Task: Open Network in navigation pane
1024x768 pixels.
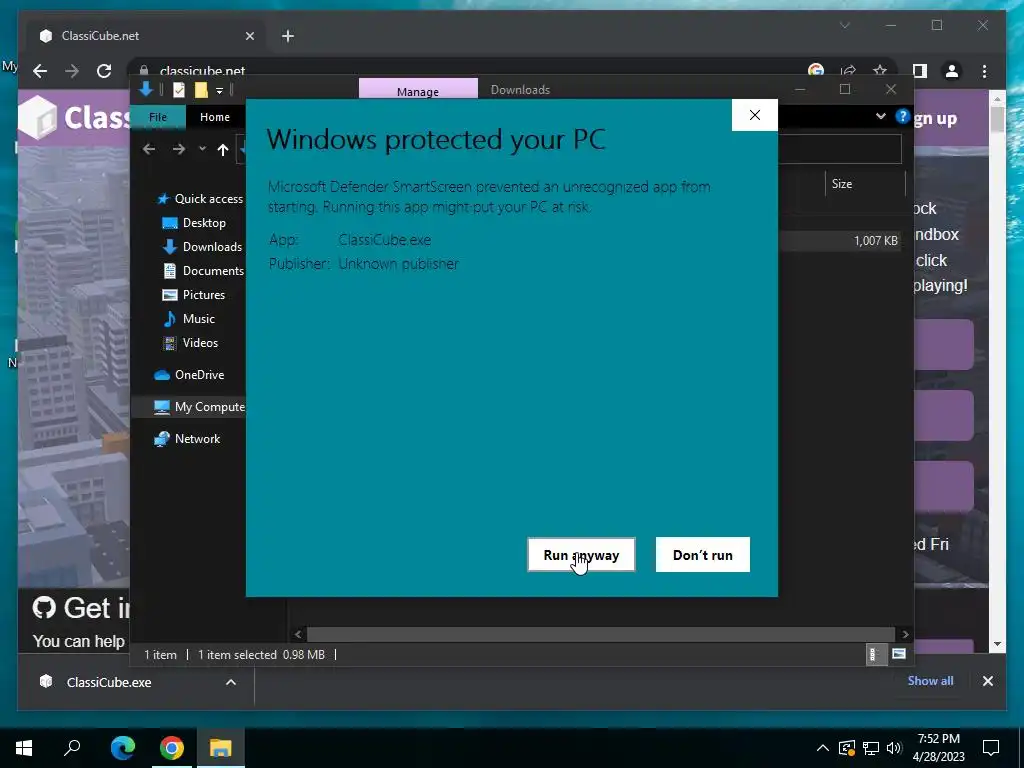Action: click(197, 439)
